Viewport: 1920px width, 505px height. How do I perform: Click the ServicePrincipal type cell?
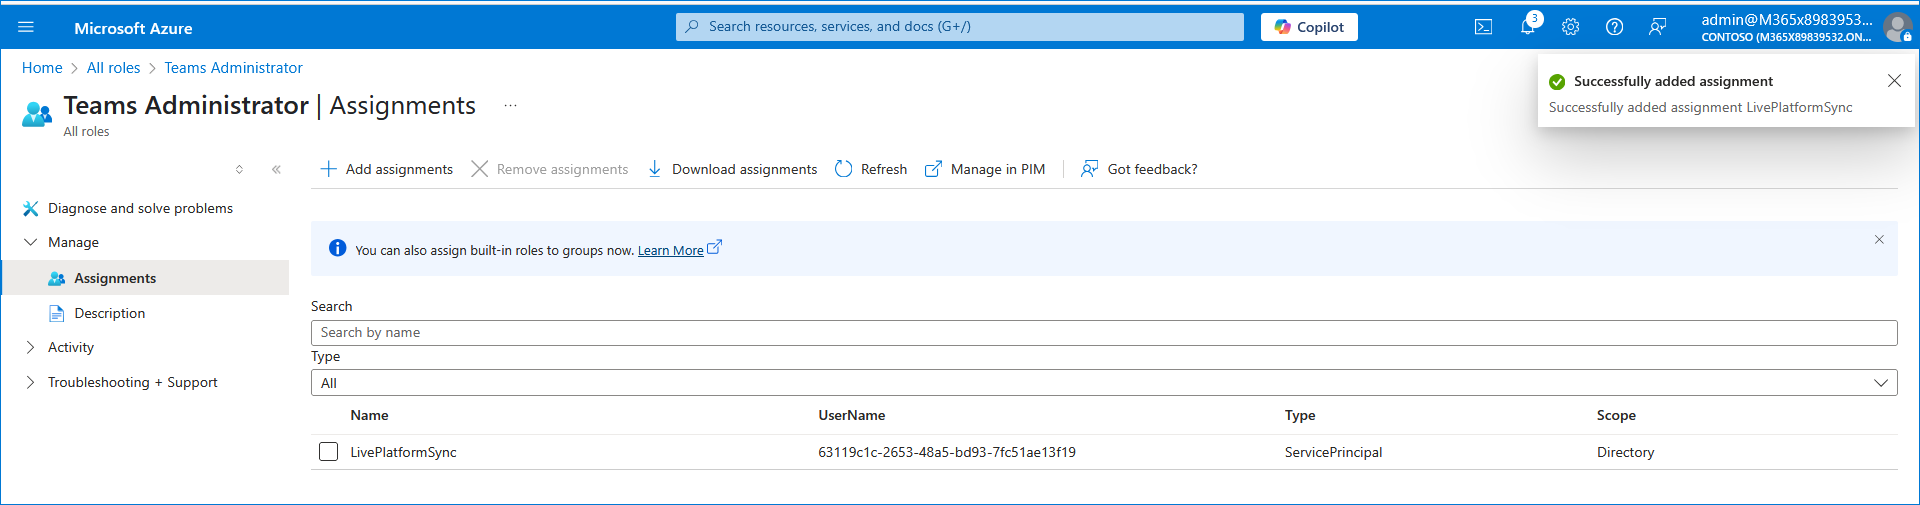(x=1333, y=452)
